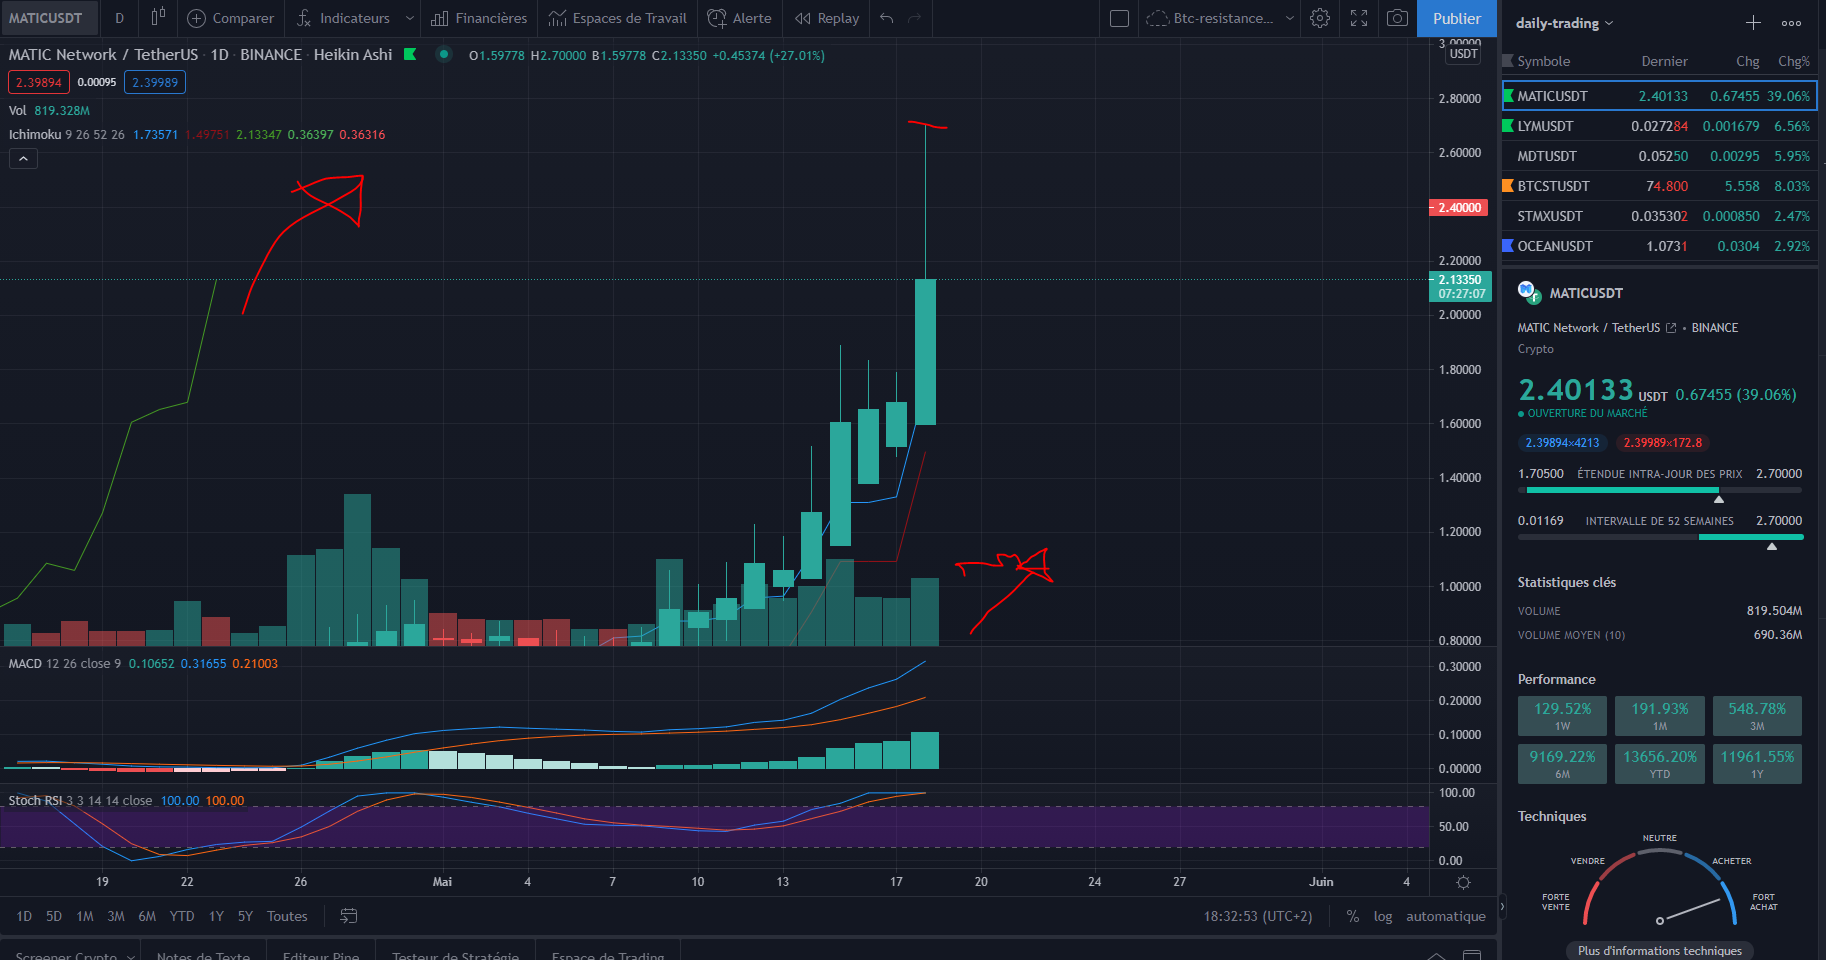Viewport: 1826px width, 960px height.
Task: Select BTCSTUSDT in the watchlist
Action: tap(1660, 186)
